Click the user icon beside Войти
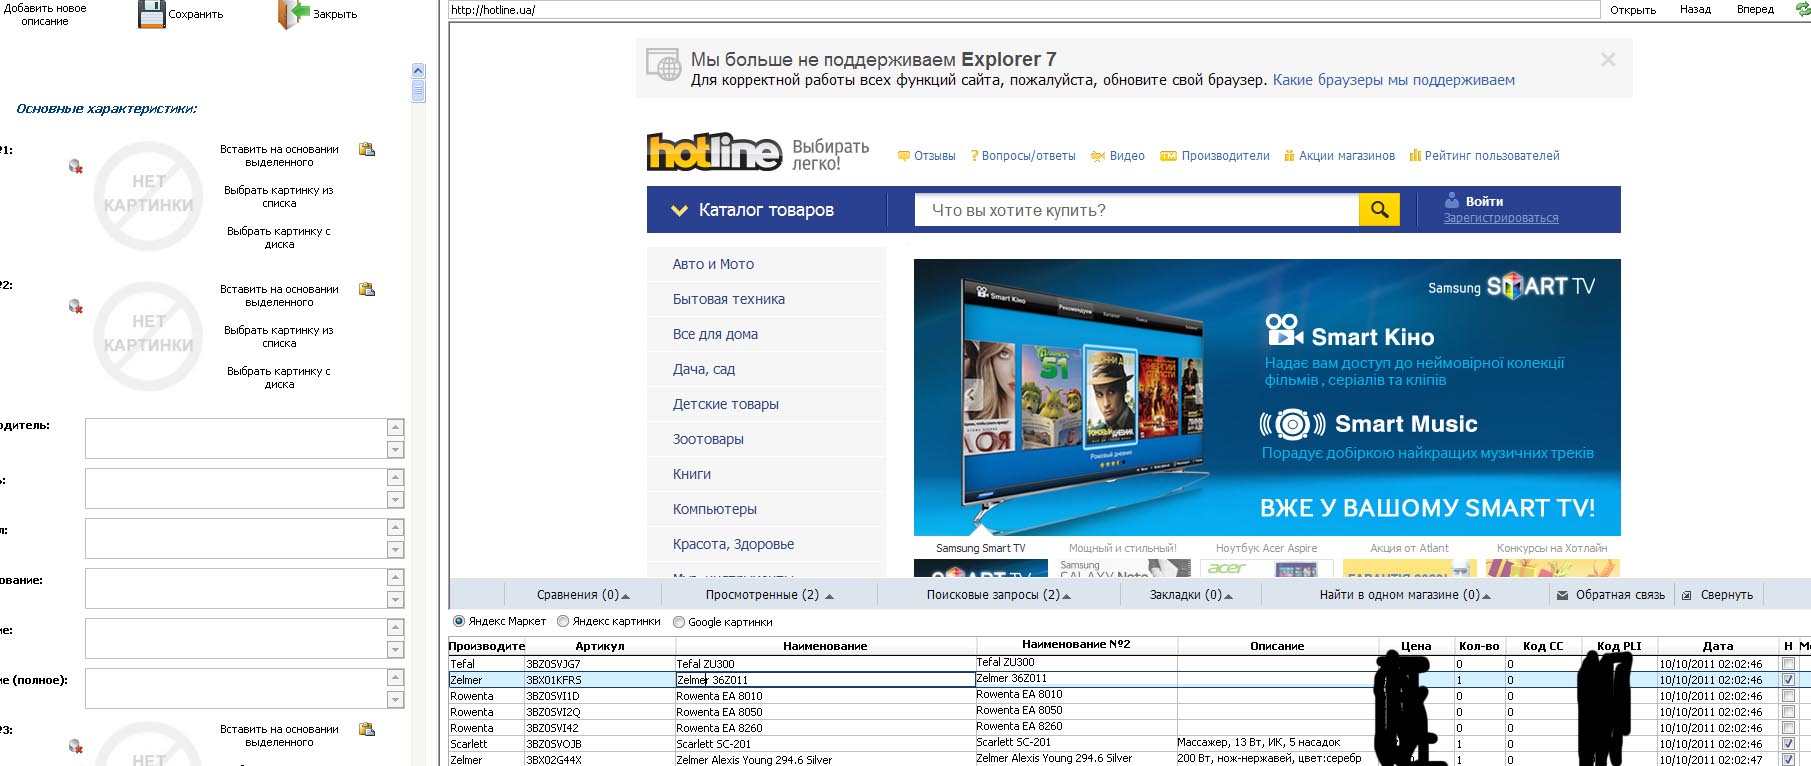The width and height of the screenshot is (1811, 766). coord(1452,201)
